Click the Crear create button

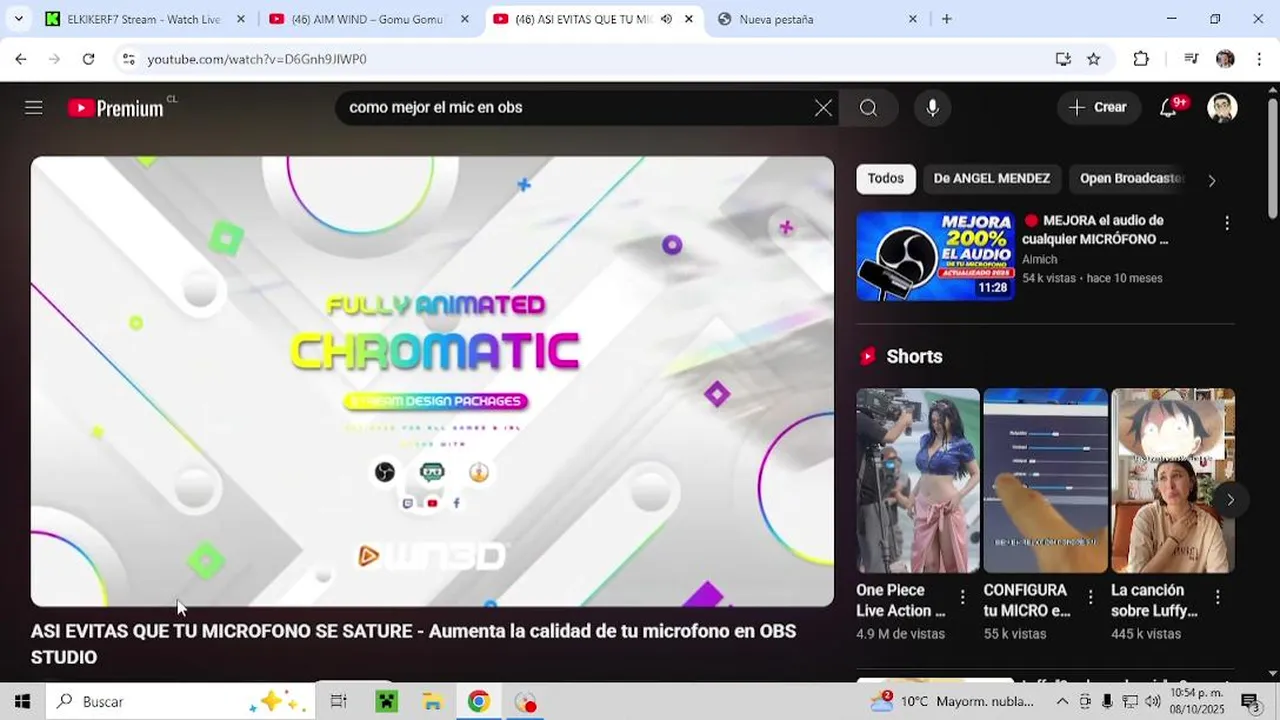1098,108
